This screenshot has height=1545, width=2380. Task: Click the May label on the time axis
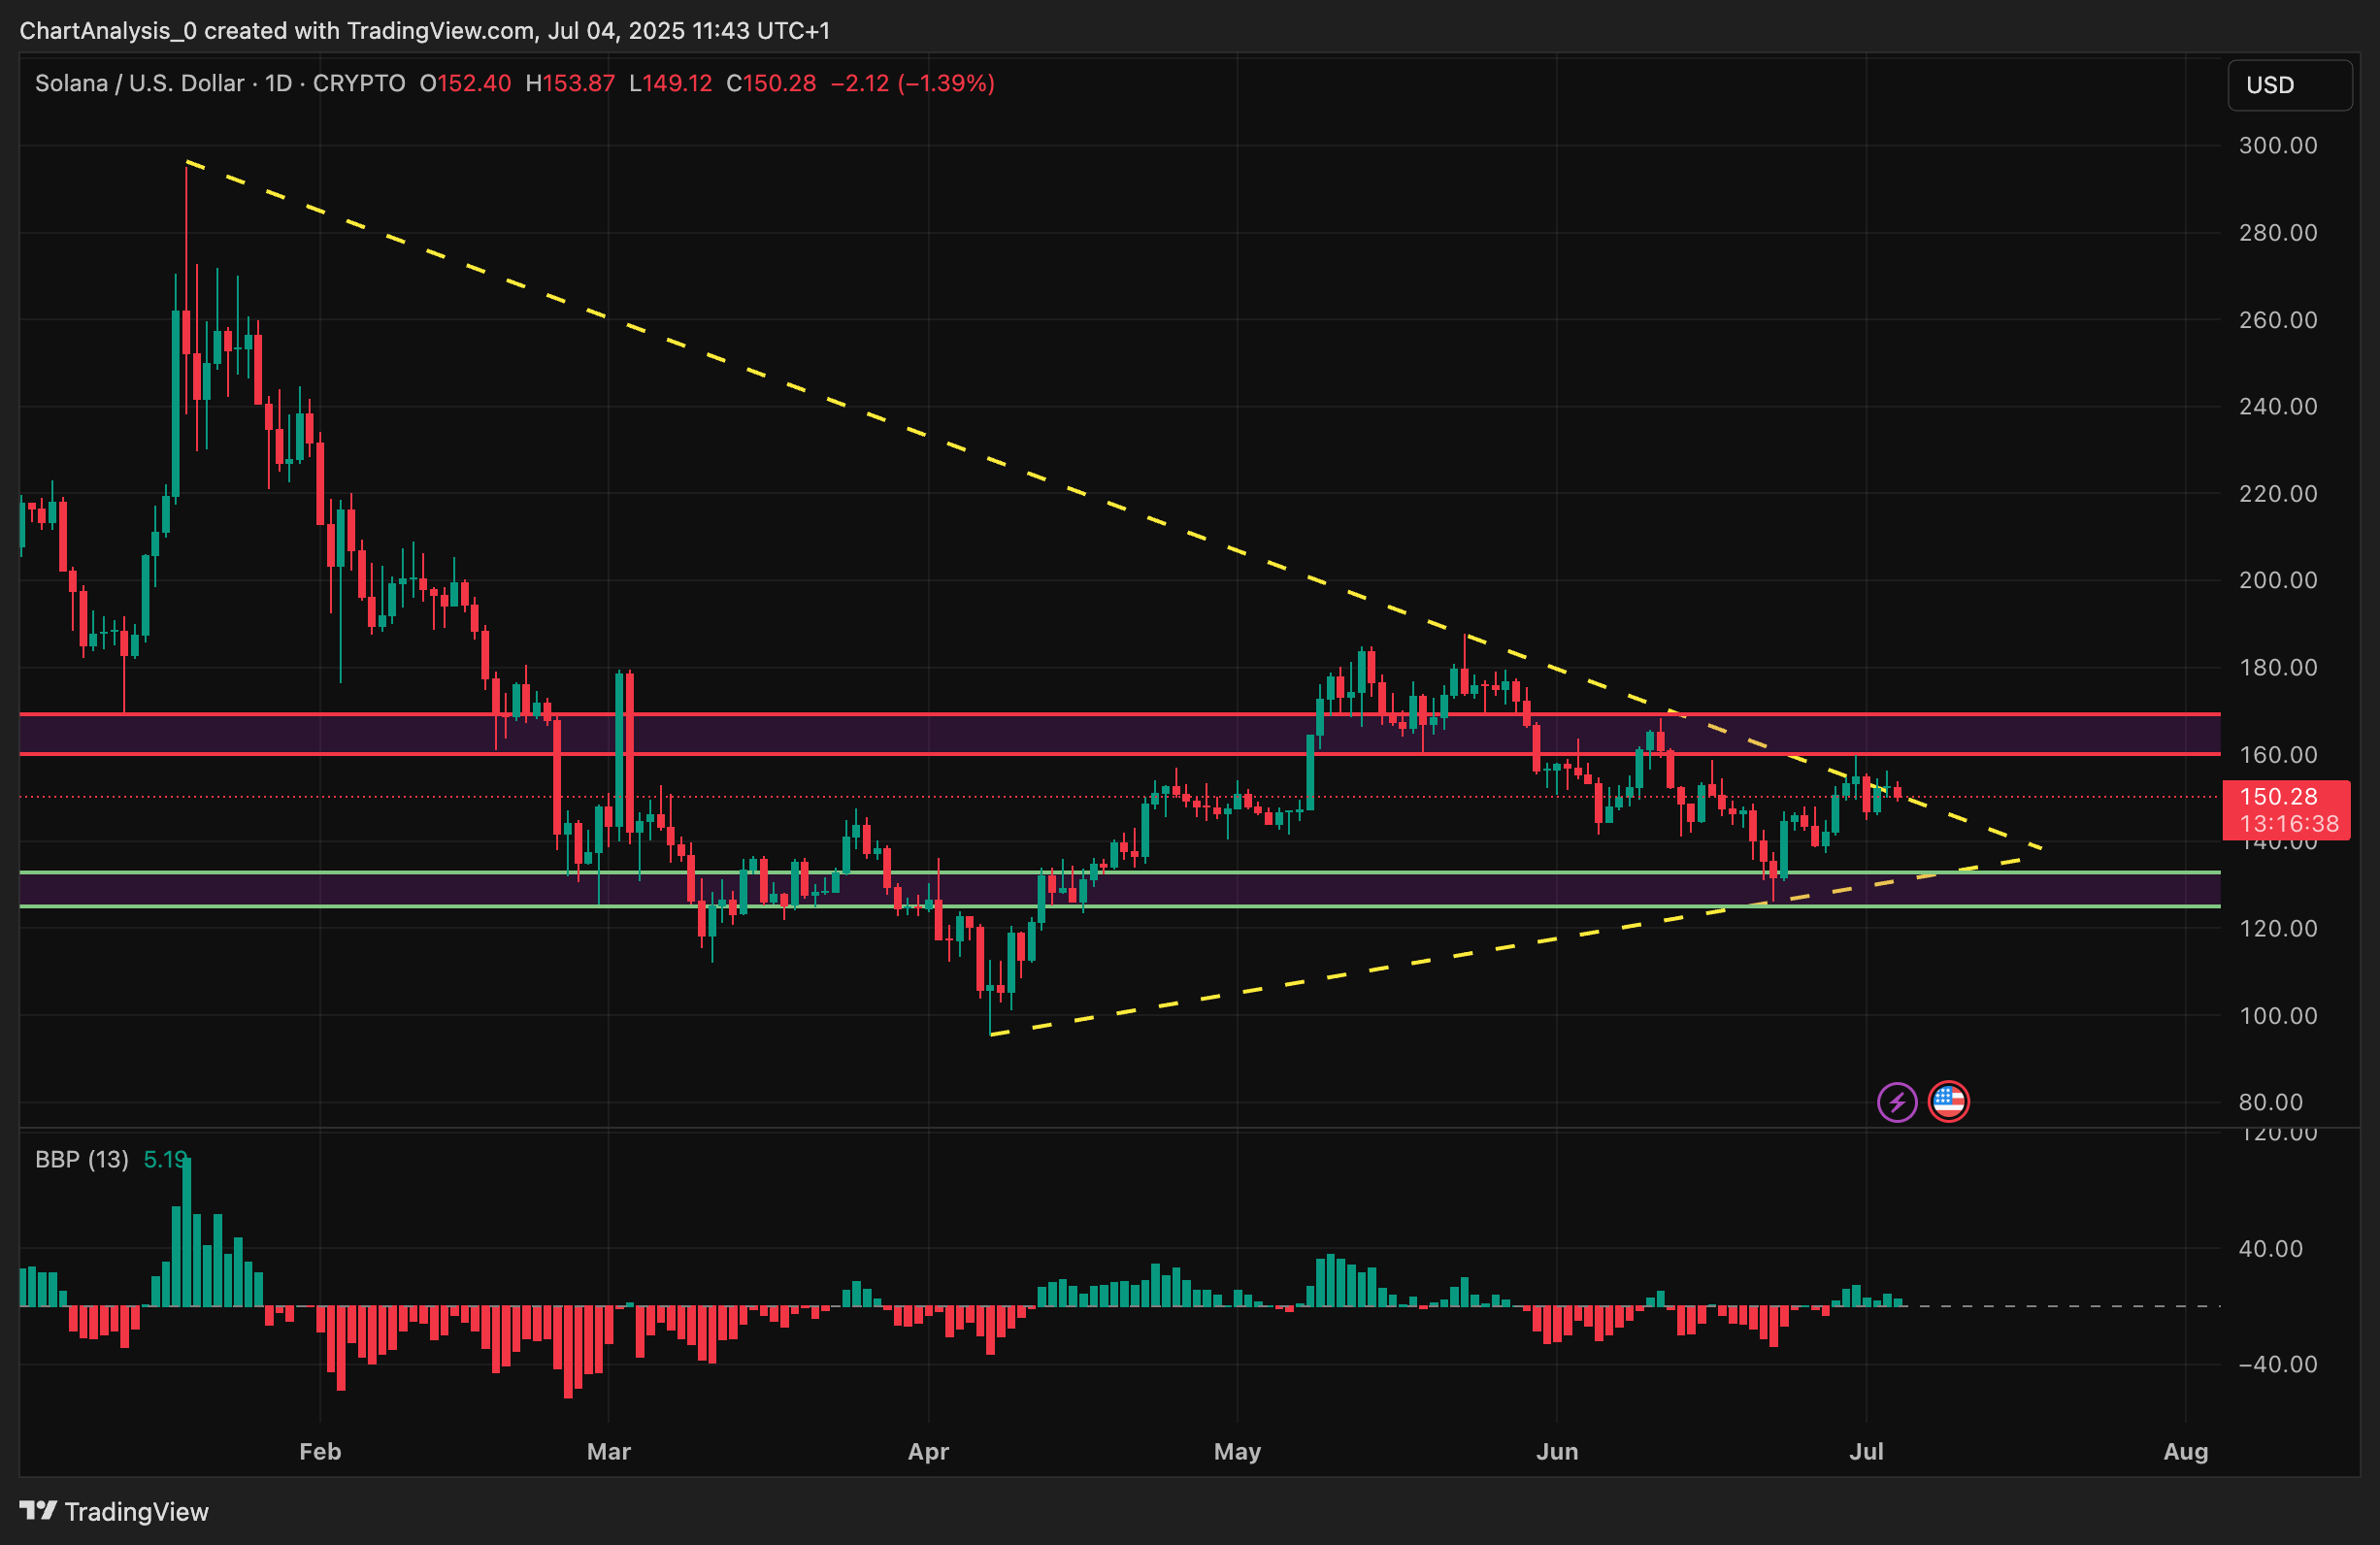point(1237,1451)
